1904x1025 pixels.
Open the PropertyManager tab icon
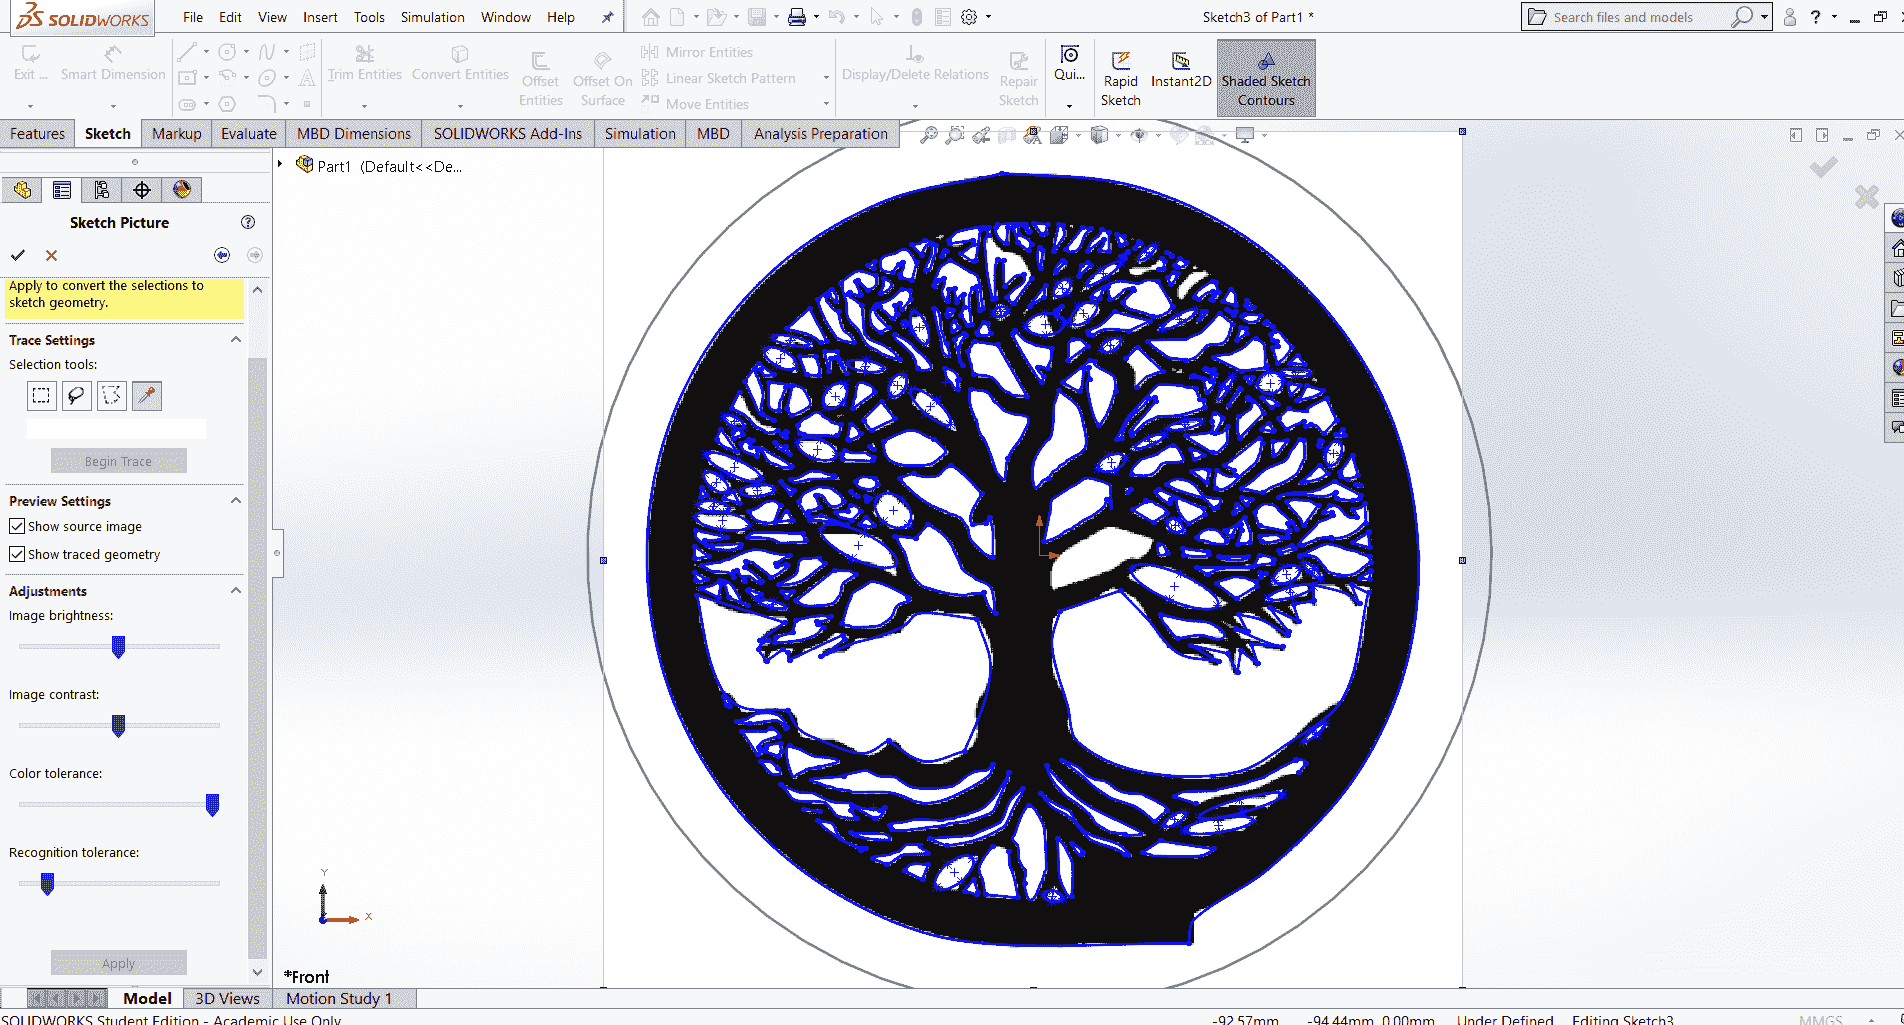(x=62, y=190)
